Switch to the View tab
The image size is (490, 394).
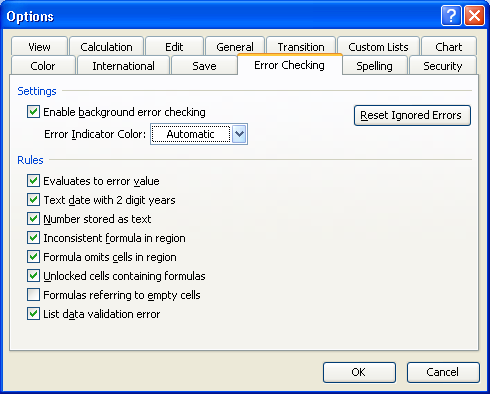[x=39, y=47]
